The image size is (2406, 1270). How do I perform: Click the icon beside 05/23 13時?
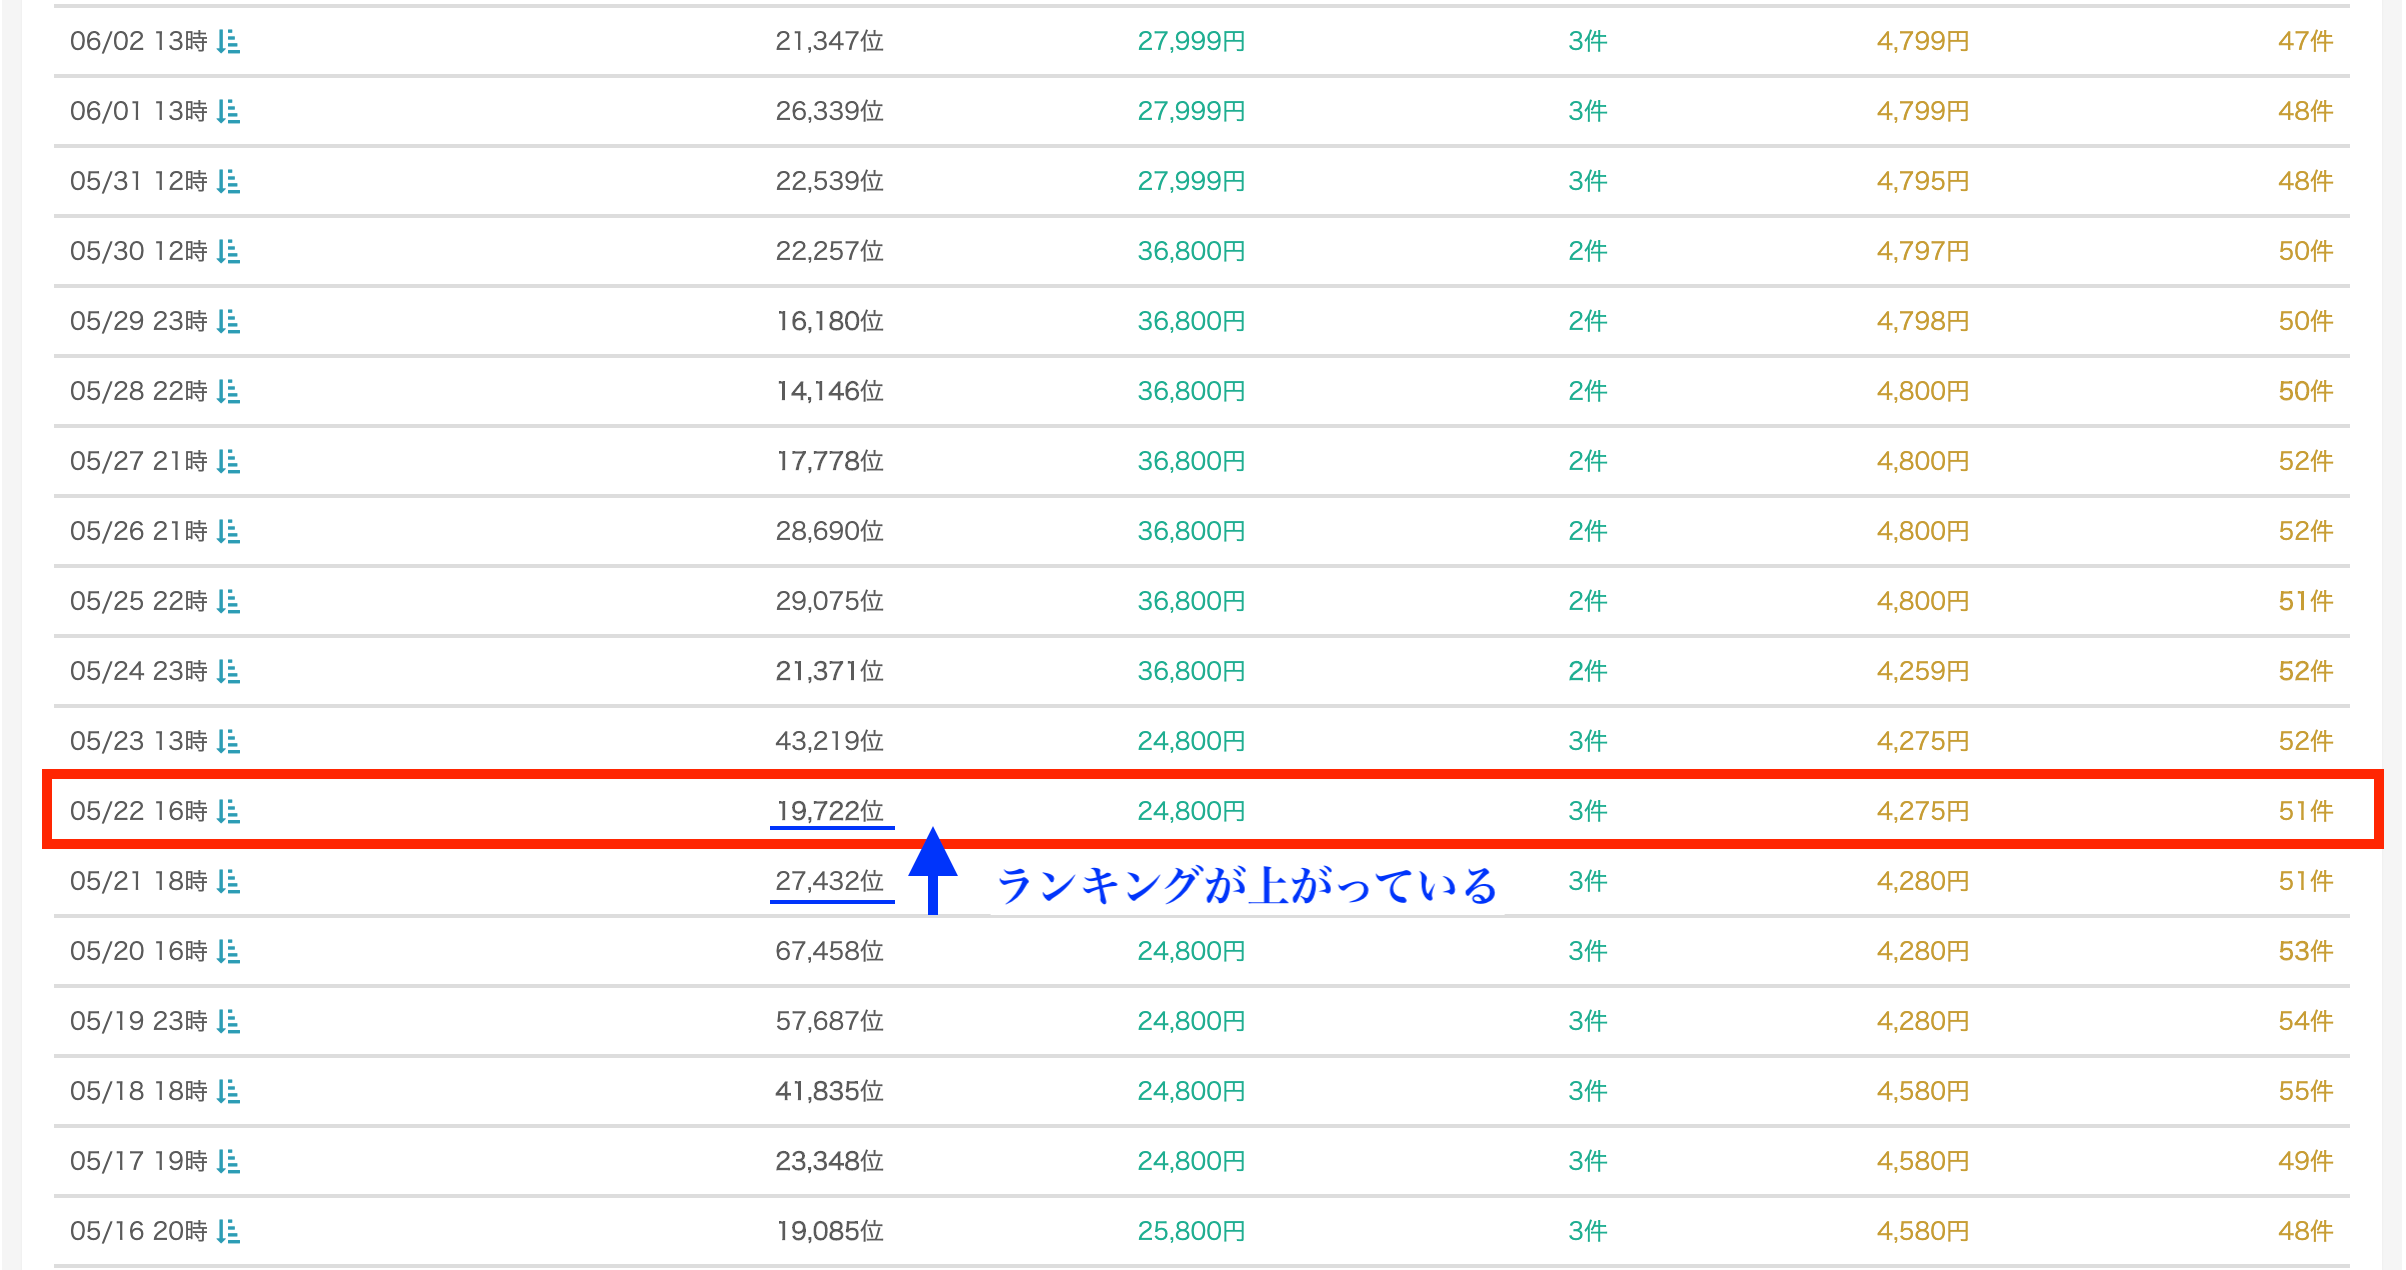point(228,741)
